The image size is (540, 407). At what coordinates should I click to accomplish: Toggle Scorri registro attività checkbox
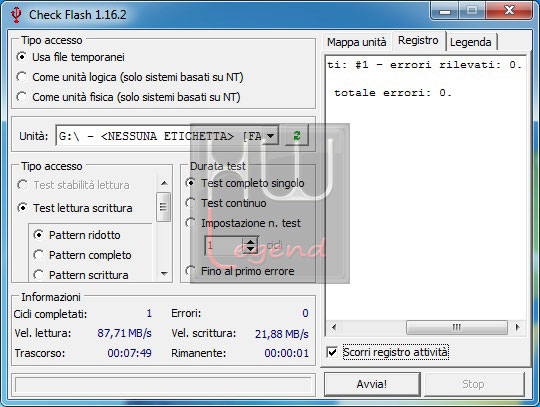tap(332, 352)
